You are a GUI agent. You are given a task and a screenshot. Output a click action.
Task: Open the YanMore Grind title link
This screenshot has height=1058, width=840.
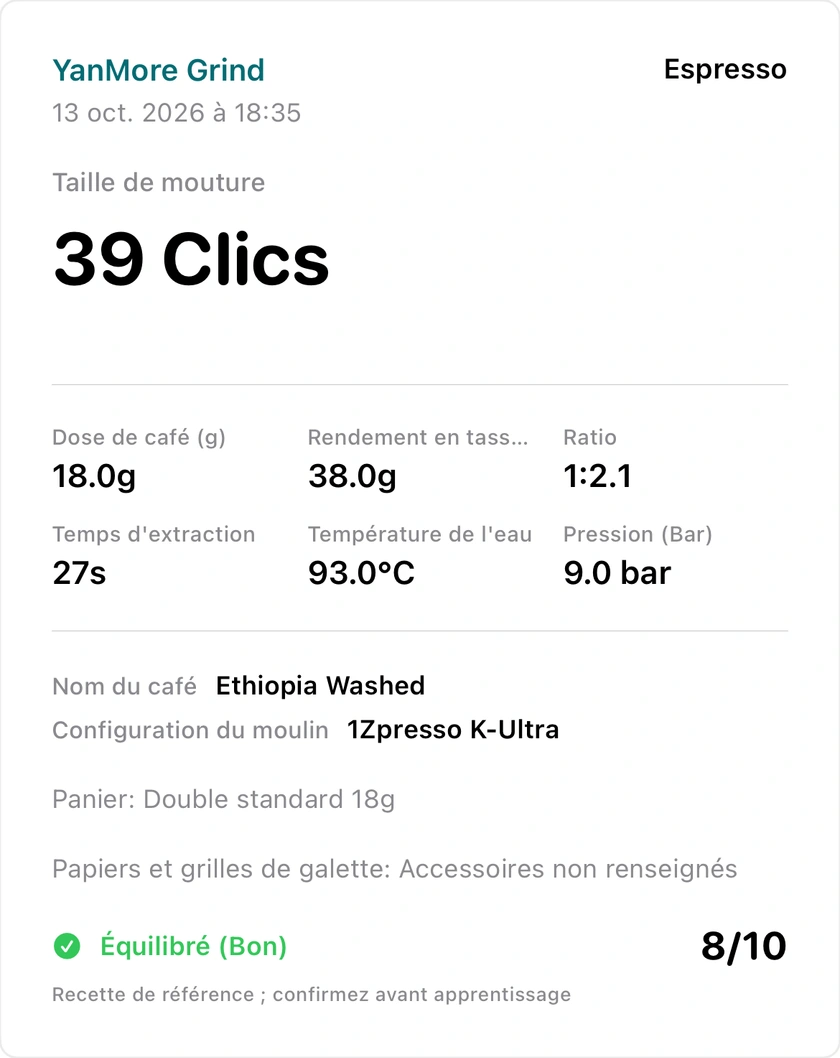[x=159, y=70]
